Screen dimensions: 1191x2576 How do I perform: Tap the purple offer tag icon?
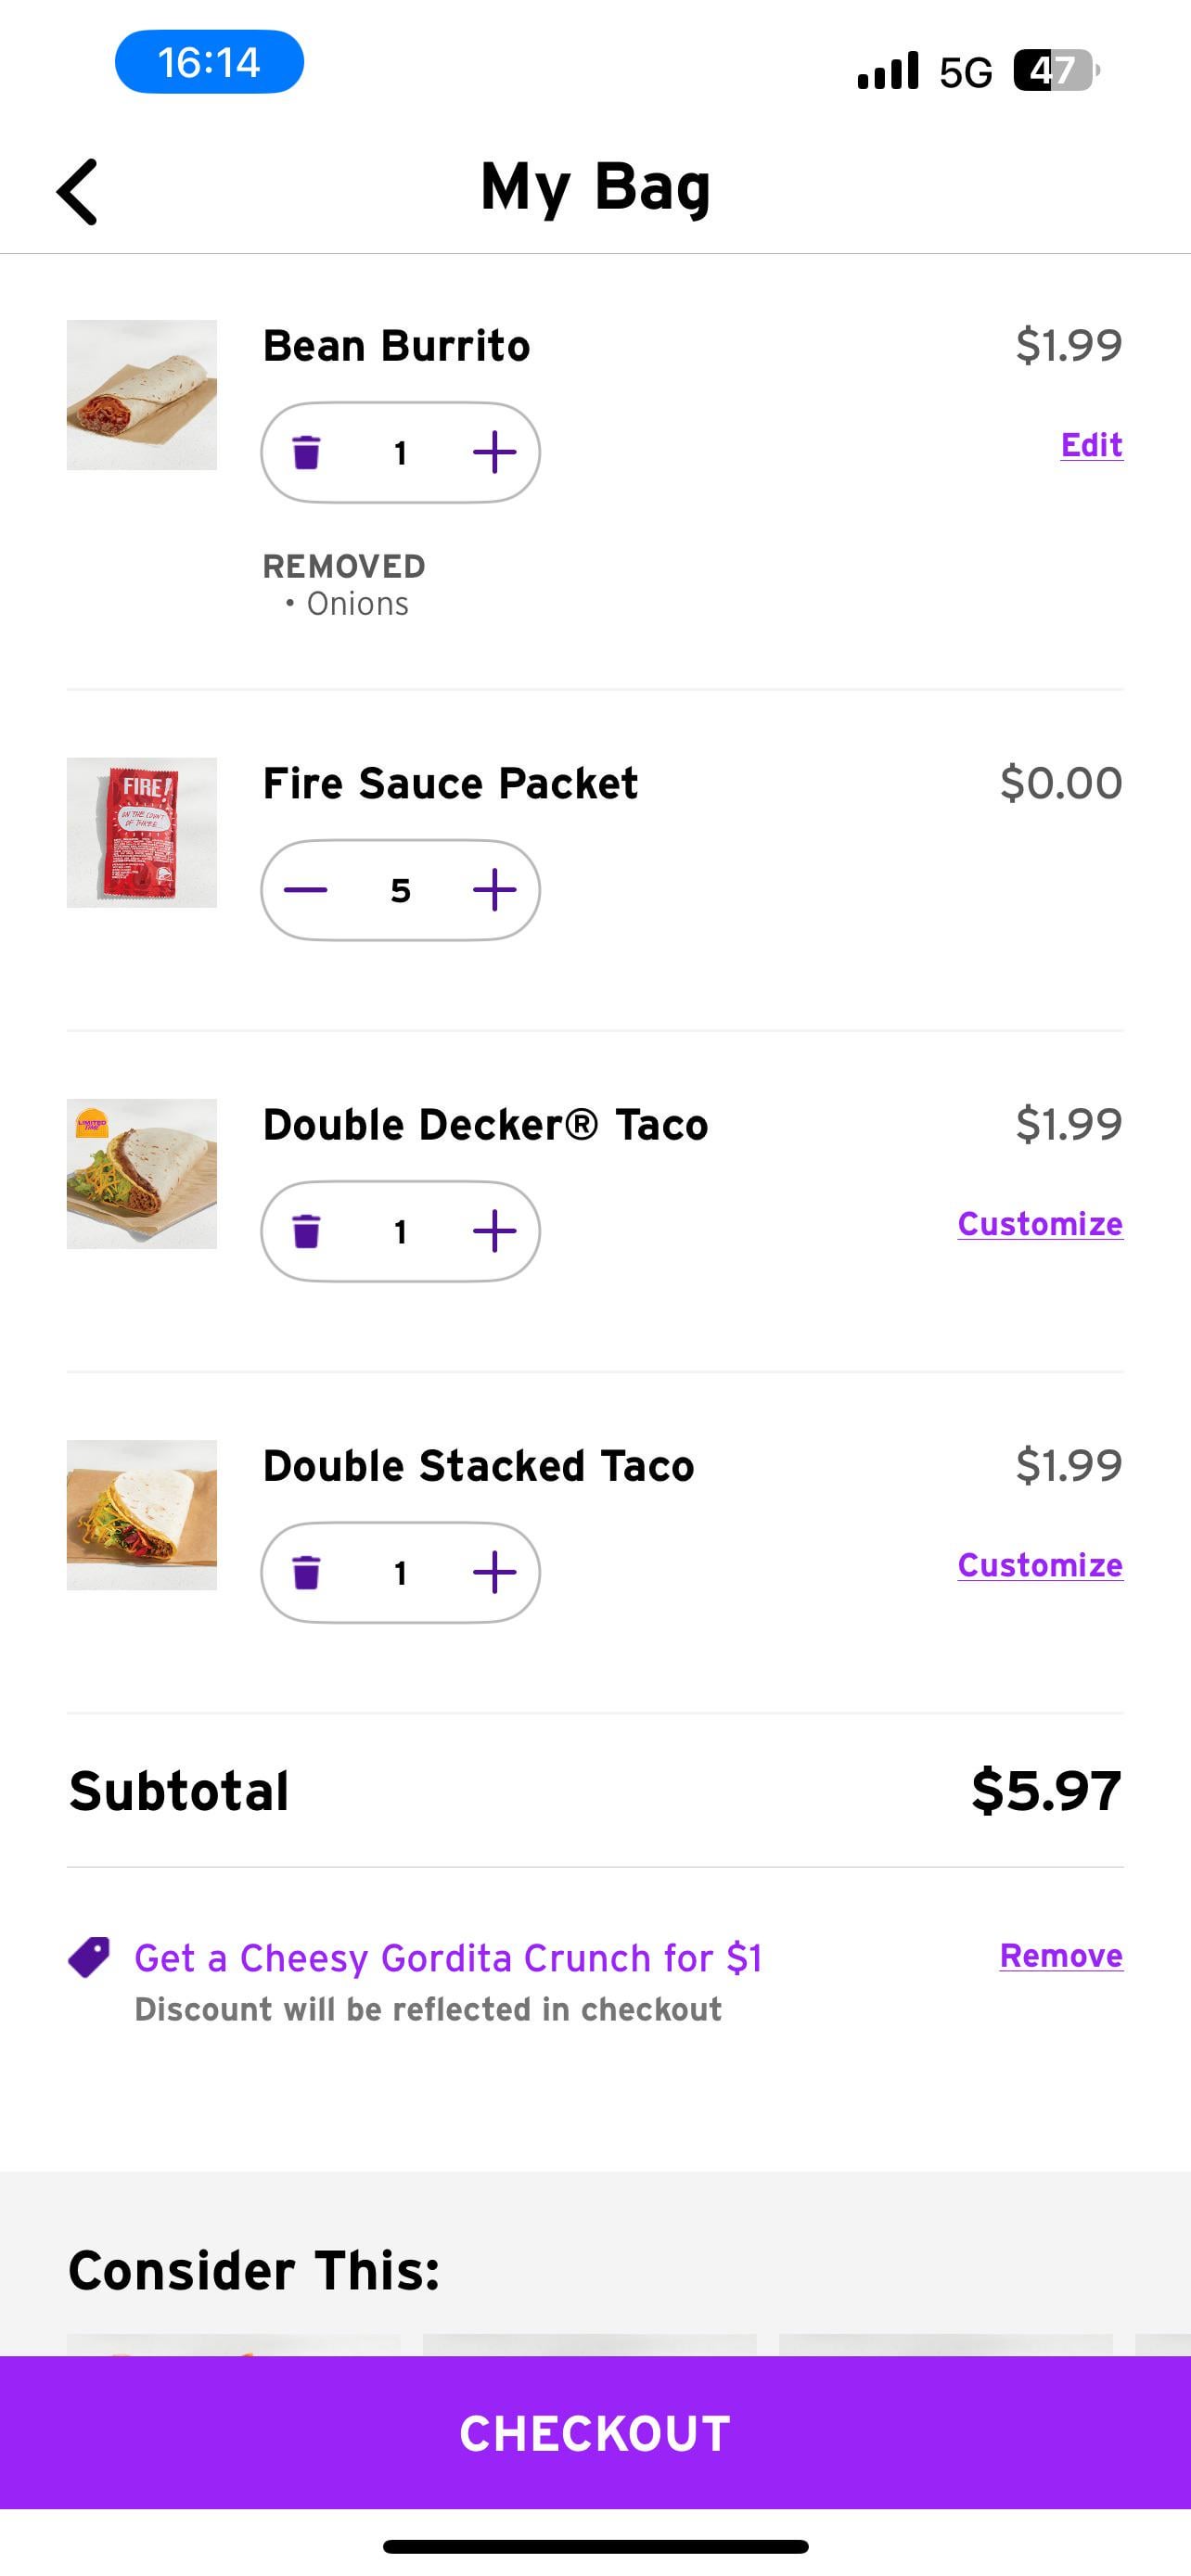[x=89, y=1958]
